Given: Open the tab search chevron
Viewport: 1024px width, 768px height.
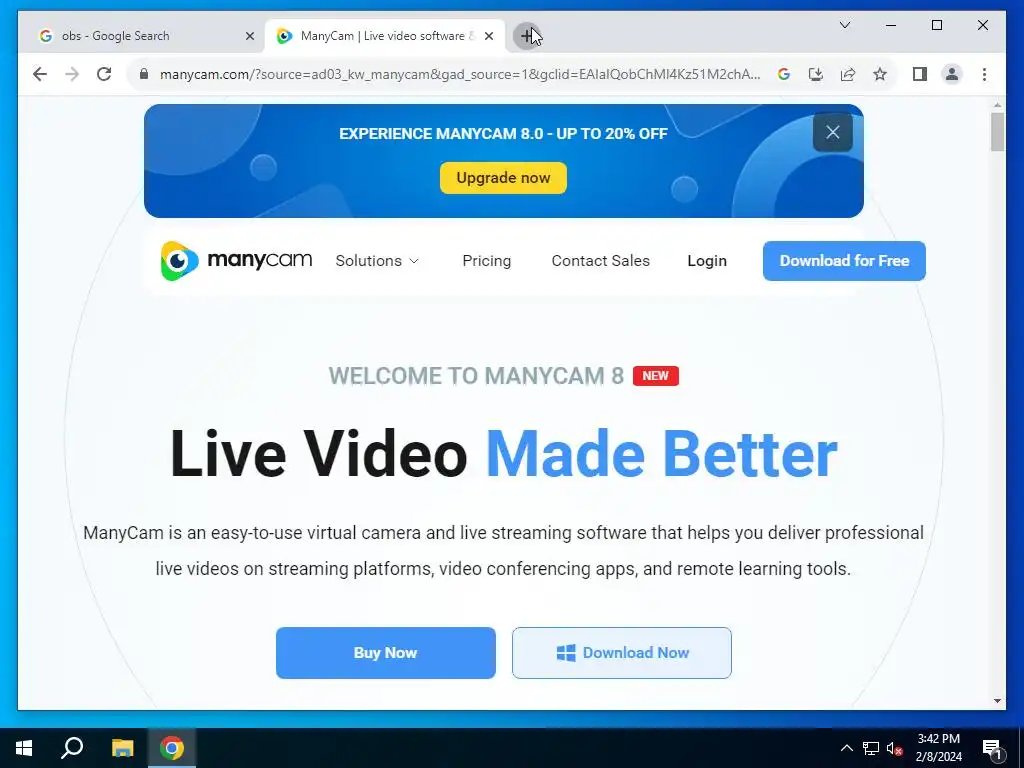Looking at the screenshot, I should tap(844, 25).
